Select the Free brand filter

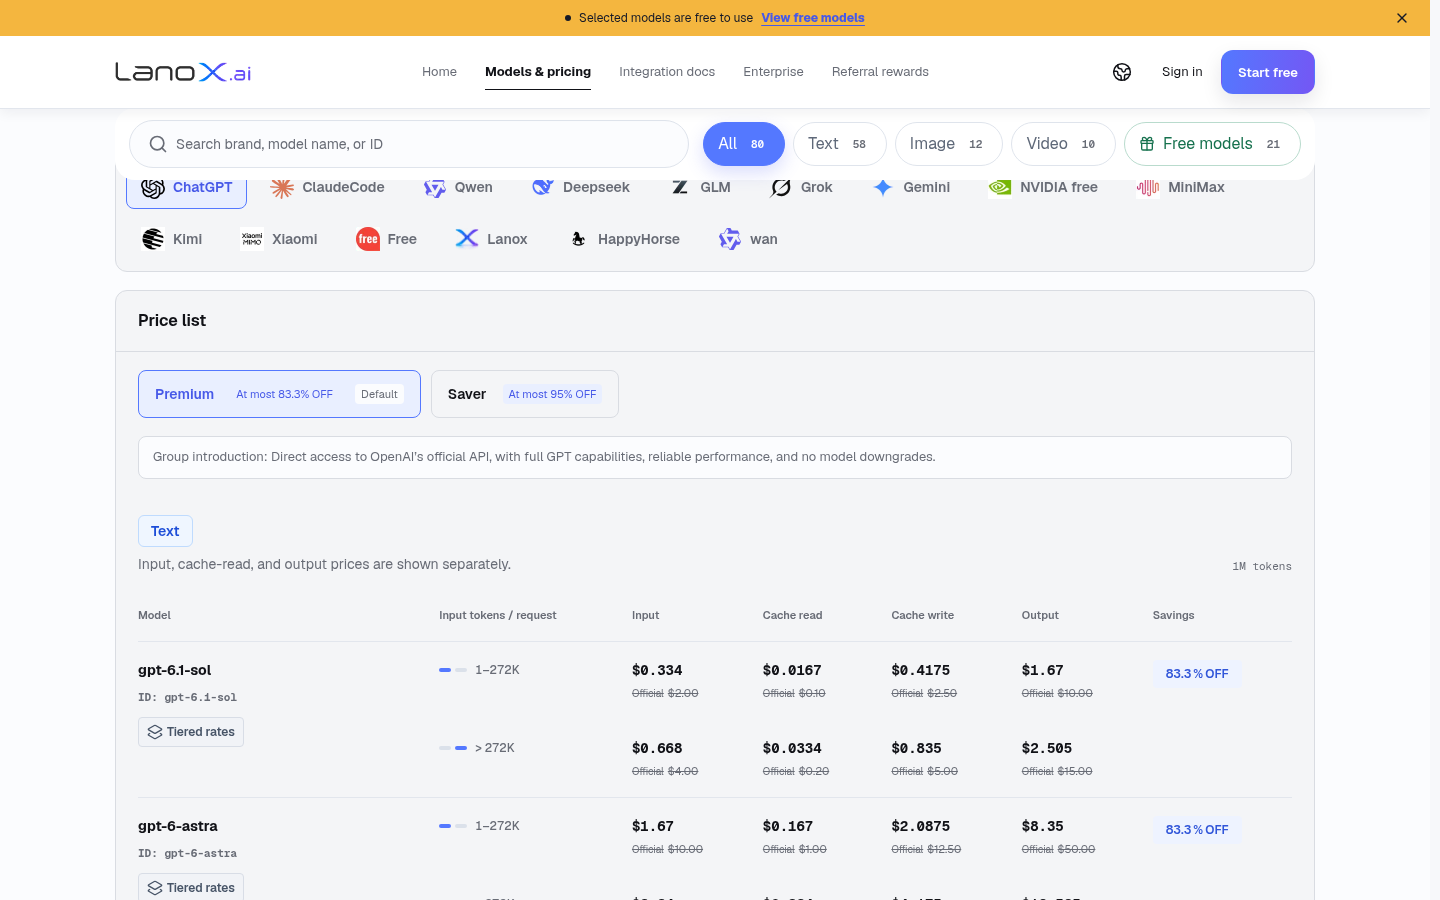386,239
